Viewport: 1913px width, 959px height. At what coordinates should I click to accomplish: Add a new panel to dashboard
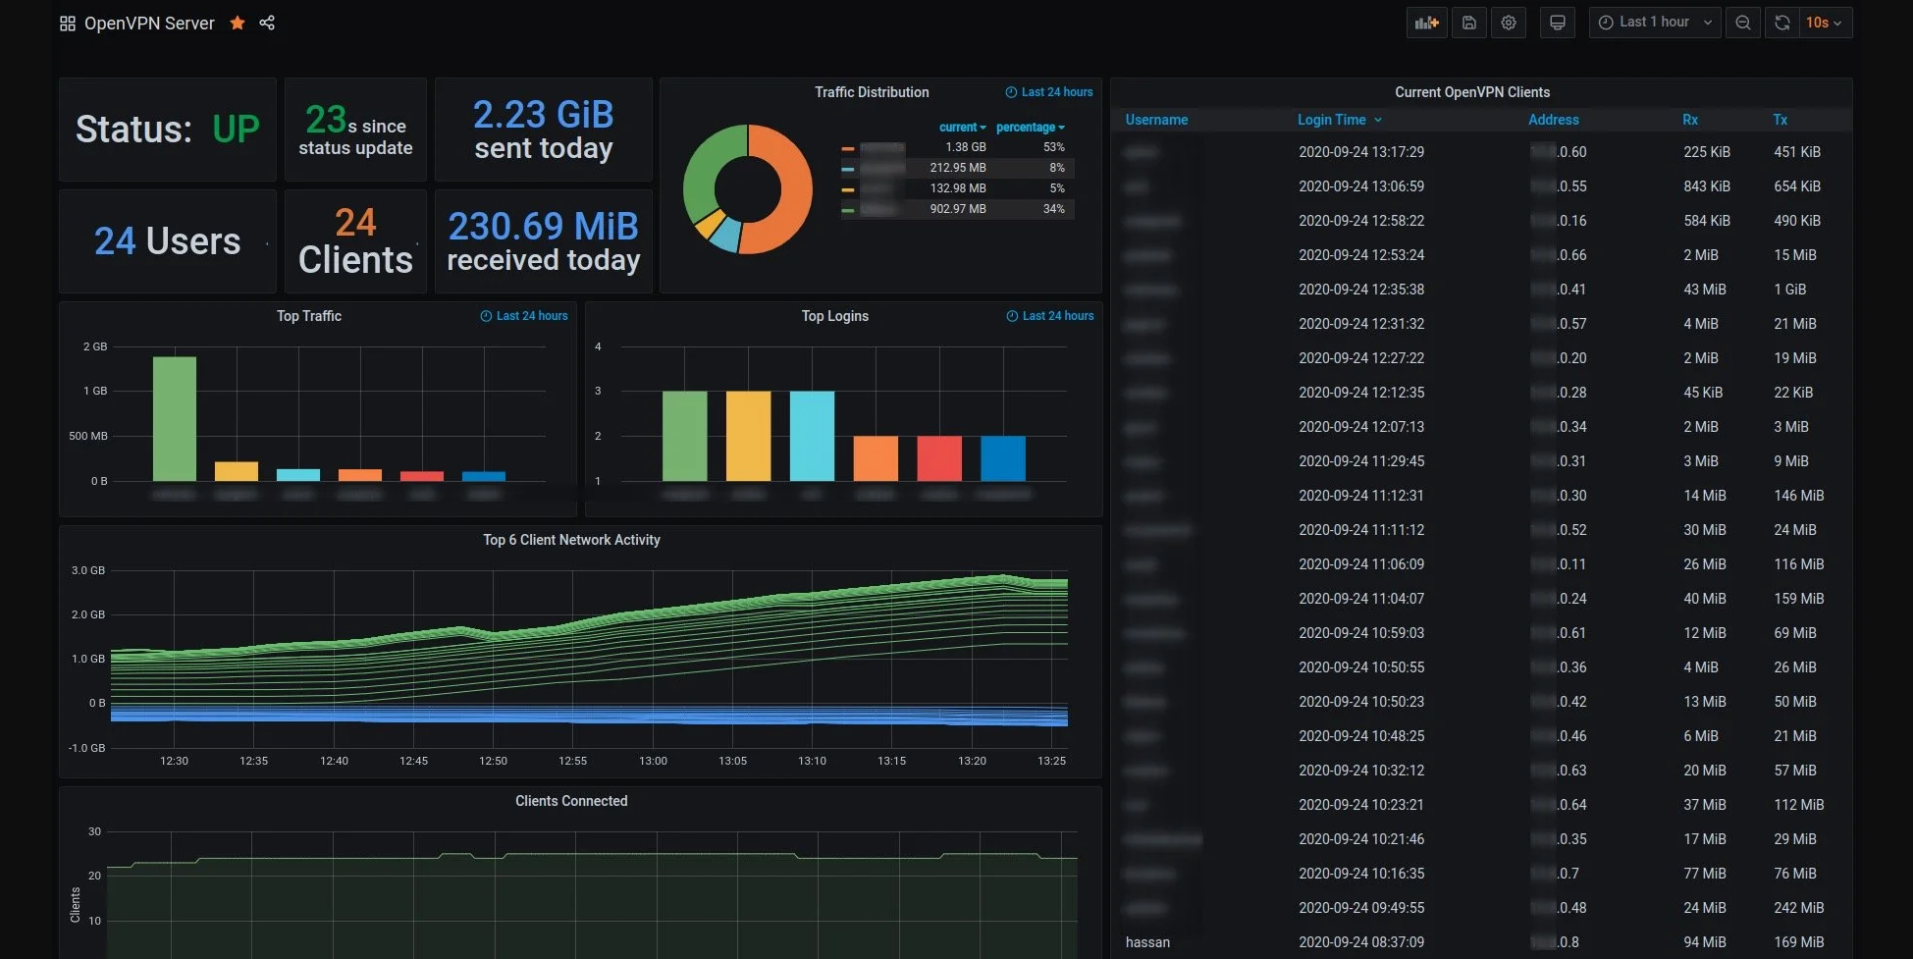(1426, 22)
